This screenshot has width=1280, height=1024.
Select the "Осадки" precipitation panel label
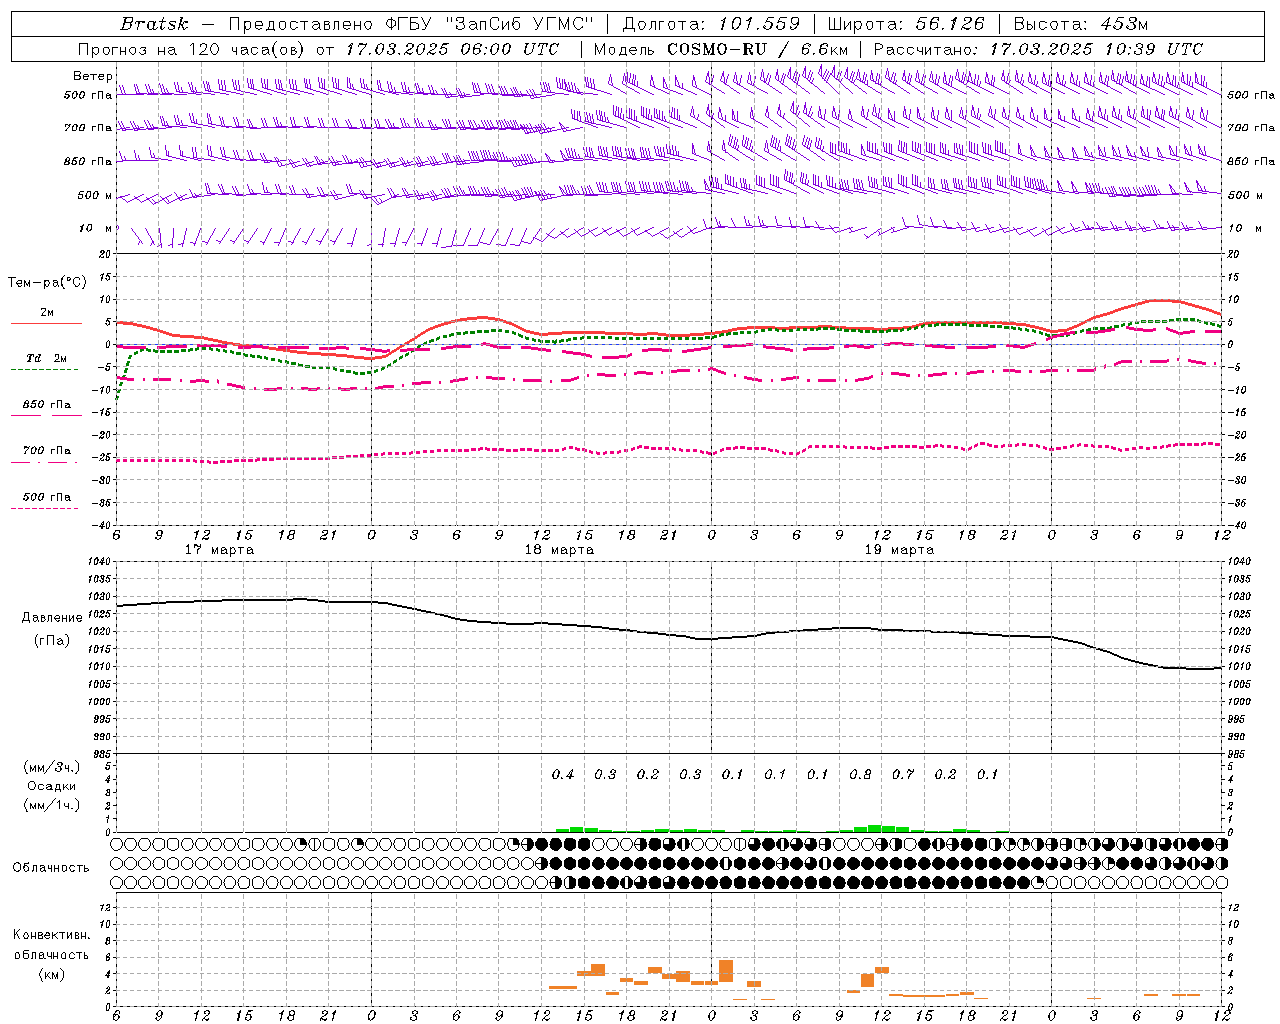pos(52,786)
